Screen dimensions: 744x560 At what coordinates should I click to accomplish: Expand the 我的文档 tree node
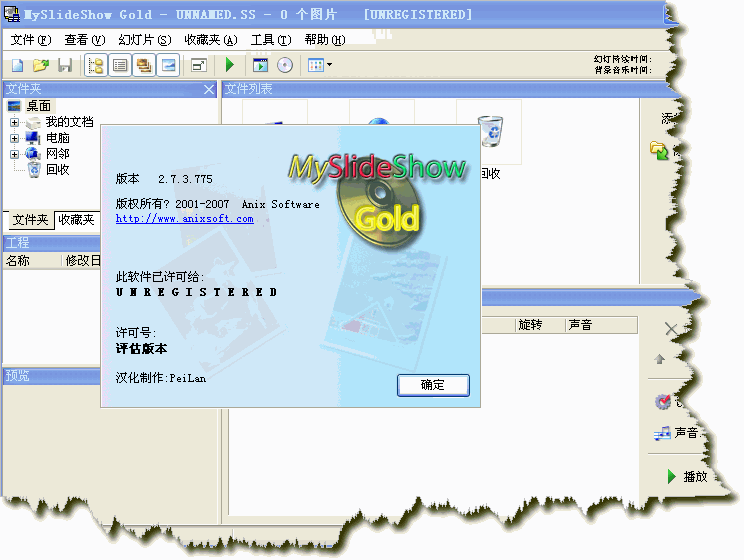(14, 122)
